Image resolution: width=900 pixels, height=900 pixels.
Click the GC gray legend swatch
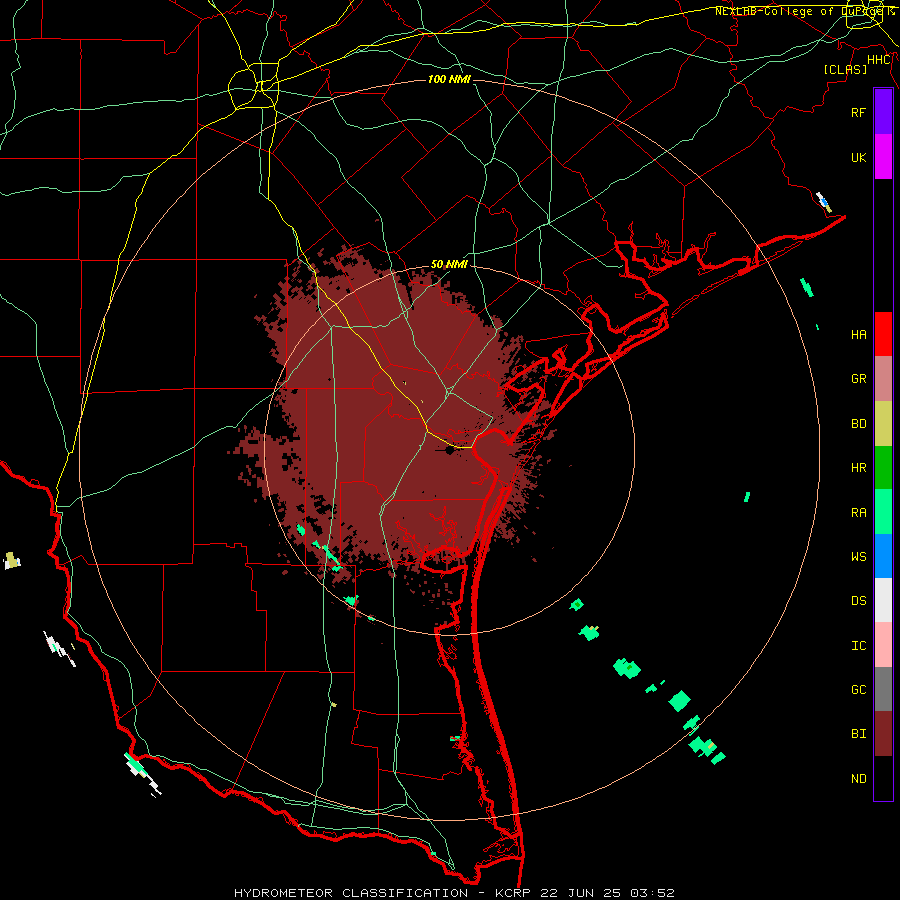click(883, 689)
